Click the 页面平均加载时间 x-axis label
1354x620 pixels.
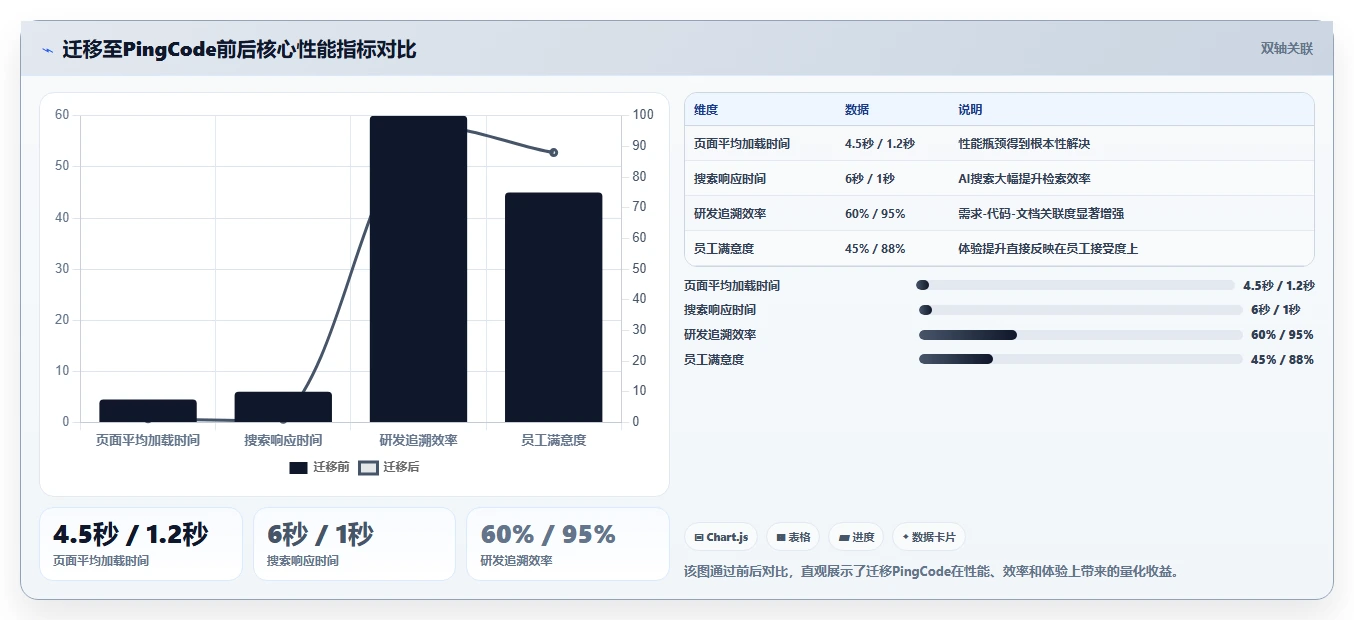(x=148, y=440)
